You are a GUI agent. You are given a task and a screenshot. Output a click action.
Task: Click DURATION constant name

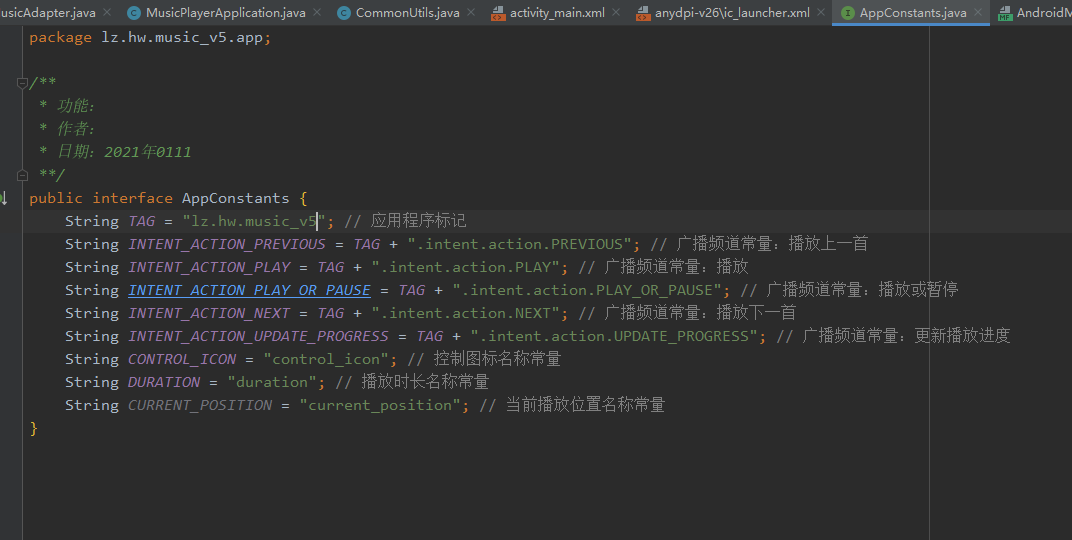pos(164,382)
